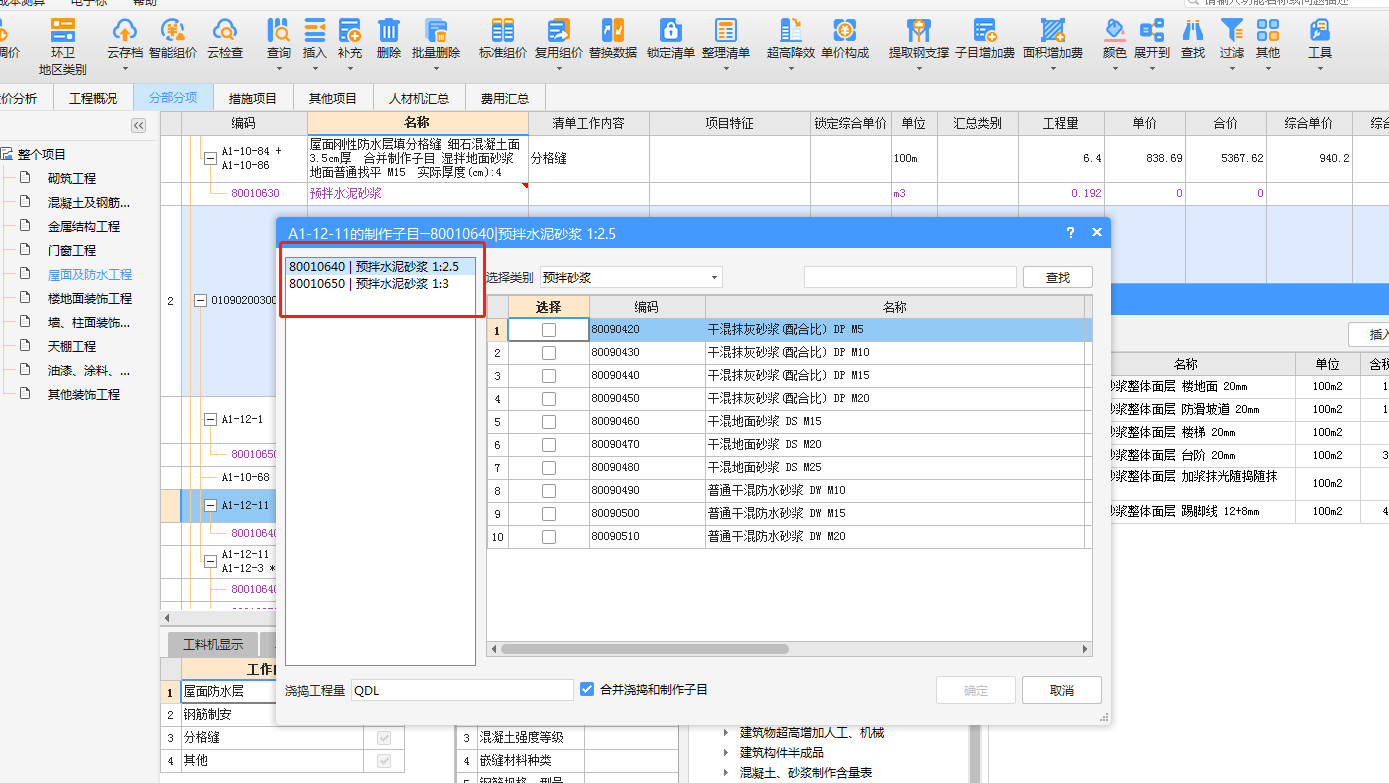Click the 展开到 expand-to icon

coord(1152,31)
